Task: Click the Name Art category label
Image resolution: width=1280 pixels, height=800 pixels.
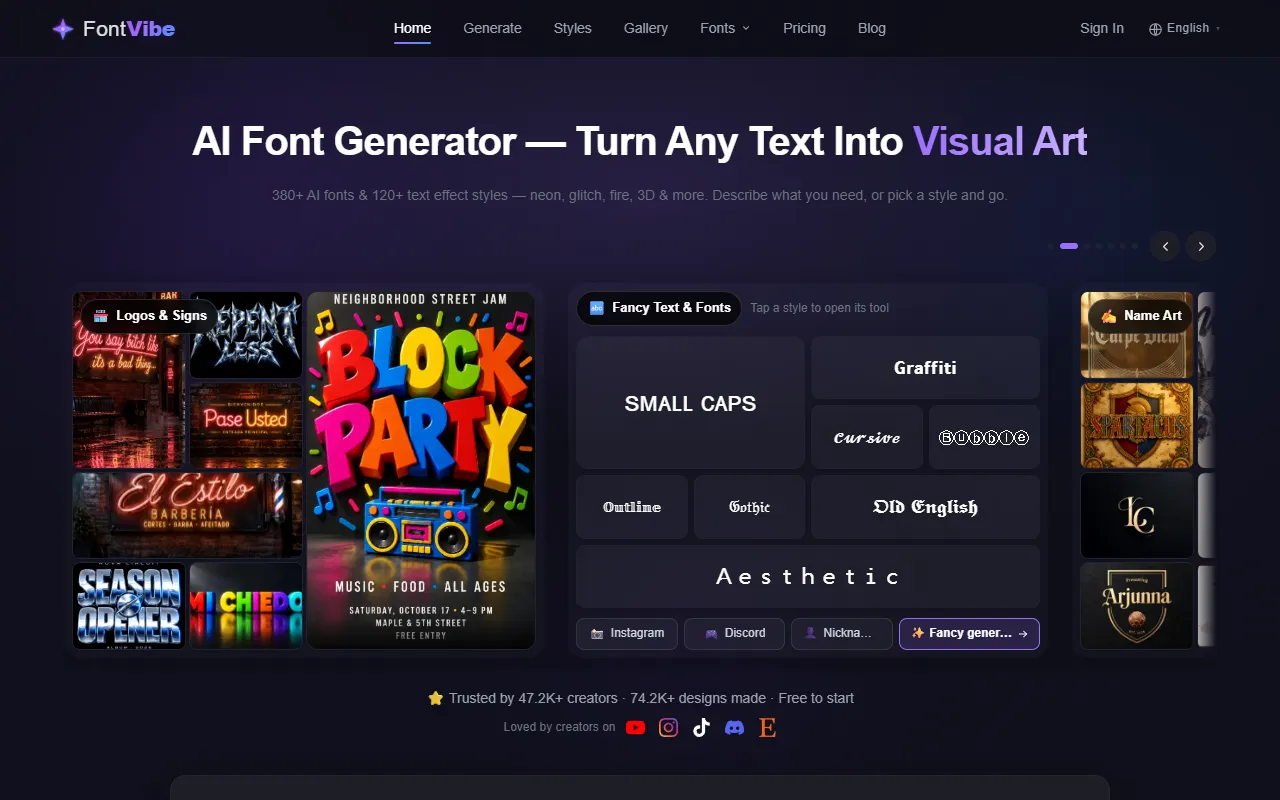Action: click(x=1141, y=316)
